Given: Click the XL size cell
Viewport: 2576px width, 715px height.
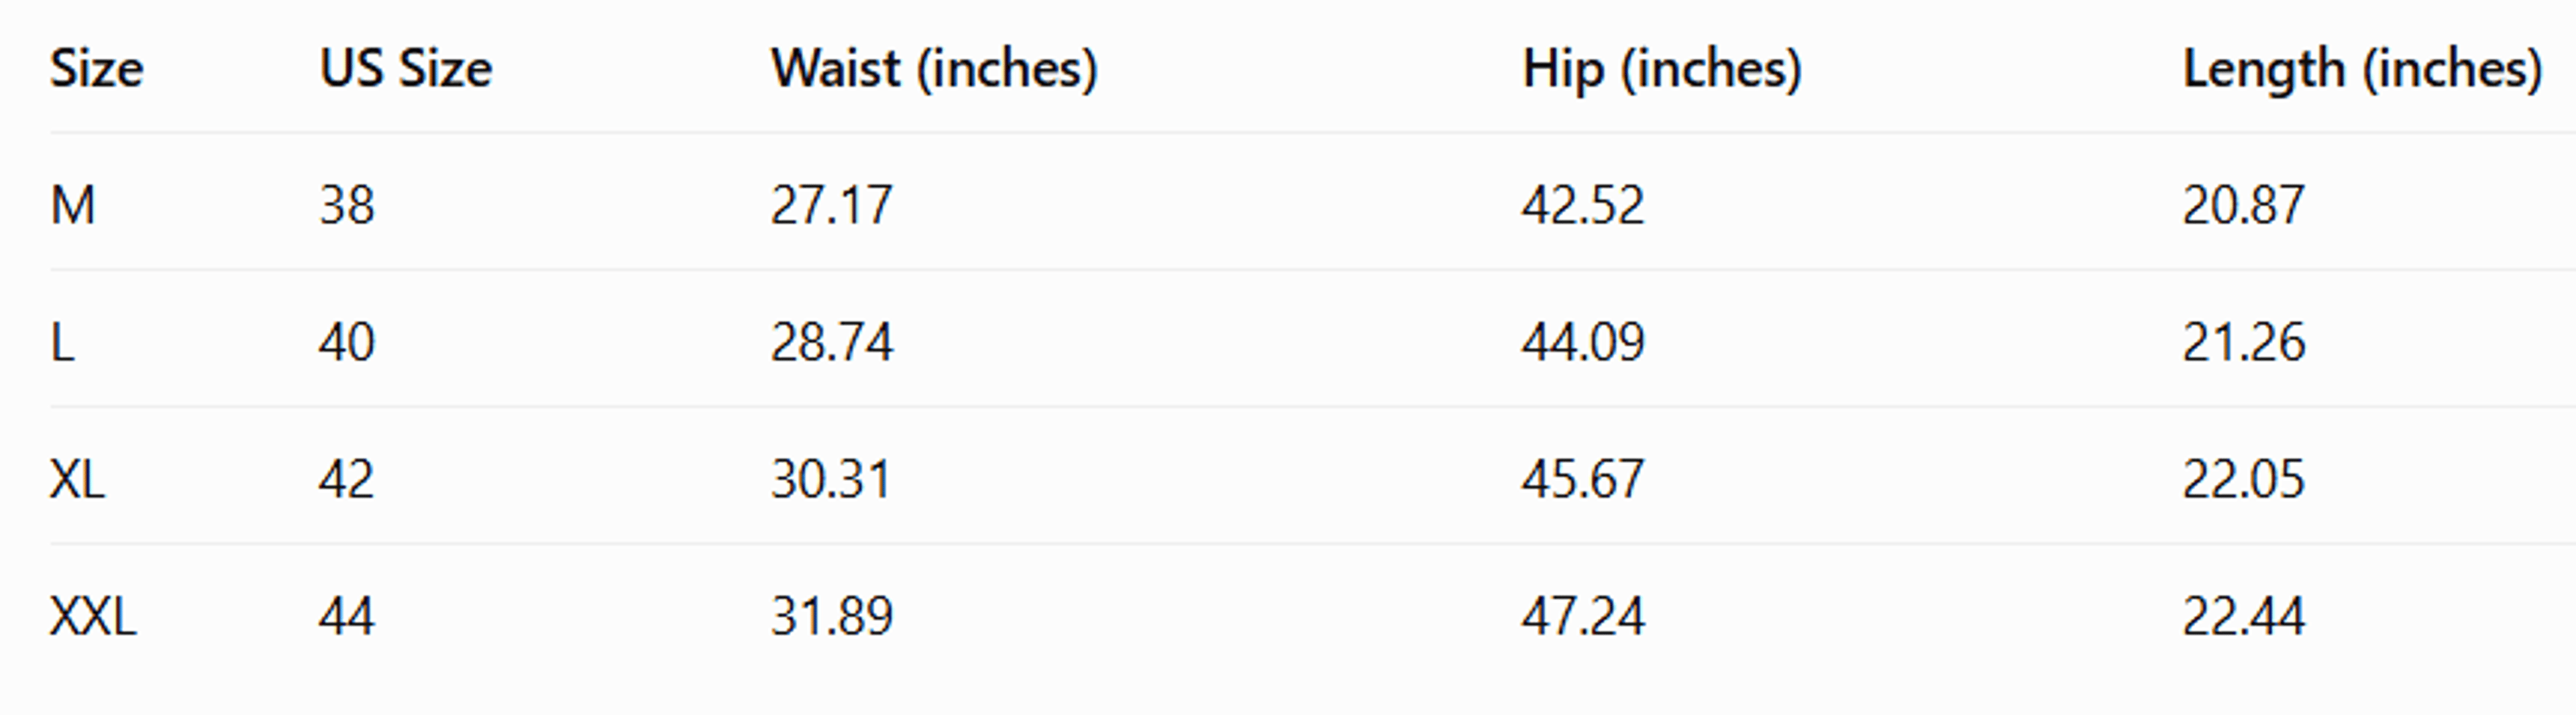Looking at the screenshot, I should [77, 480].
